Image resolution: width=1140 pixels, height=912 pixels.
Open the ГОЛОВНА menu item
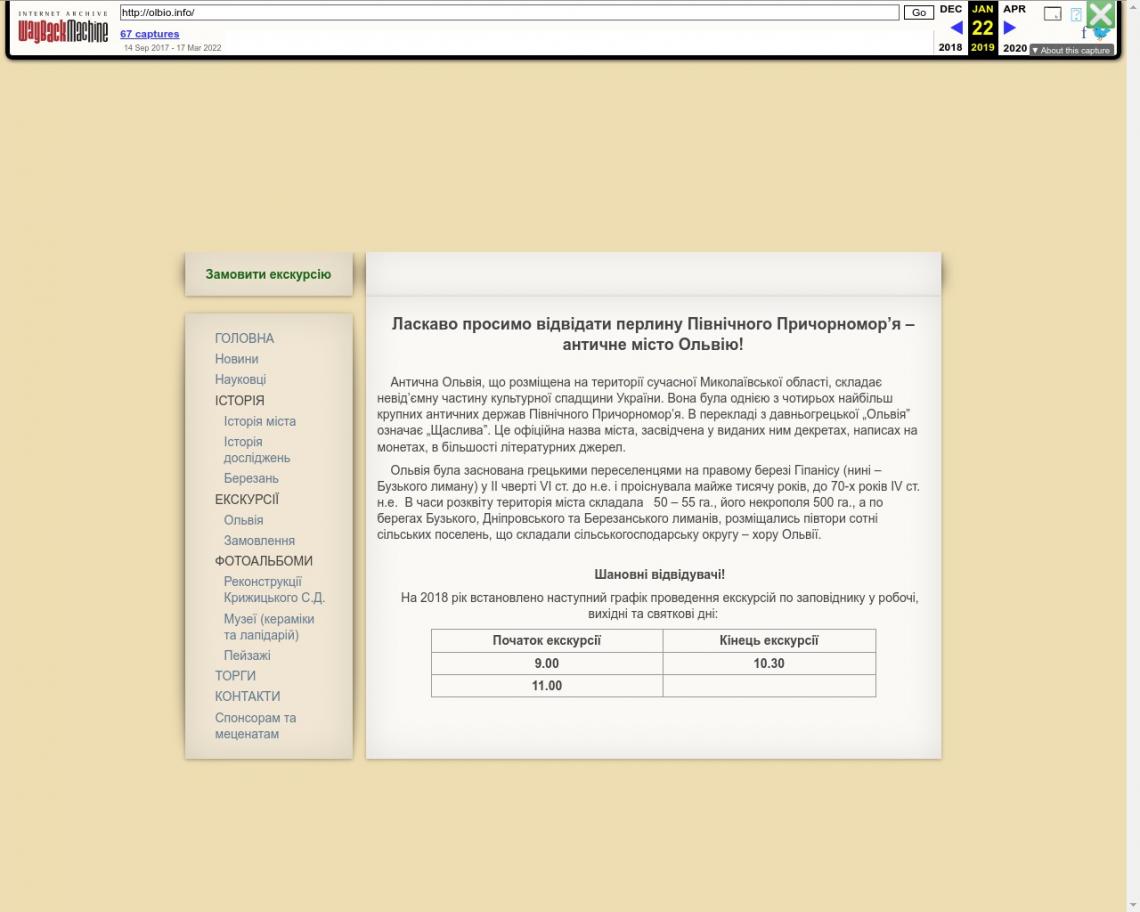244,338
